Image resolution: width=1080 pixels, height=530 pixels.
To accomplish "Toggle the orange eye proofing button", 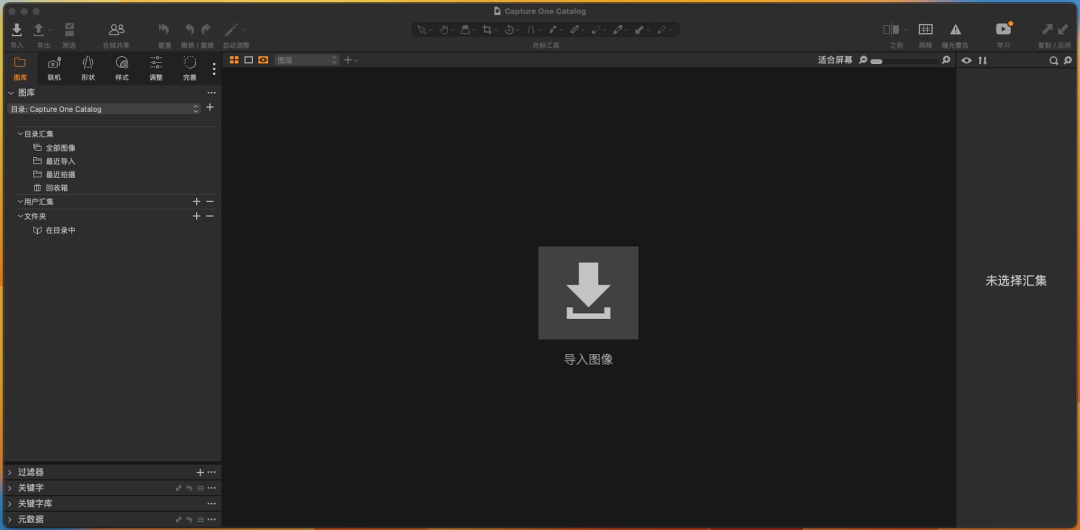I will [263, 60].
